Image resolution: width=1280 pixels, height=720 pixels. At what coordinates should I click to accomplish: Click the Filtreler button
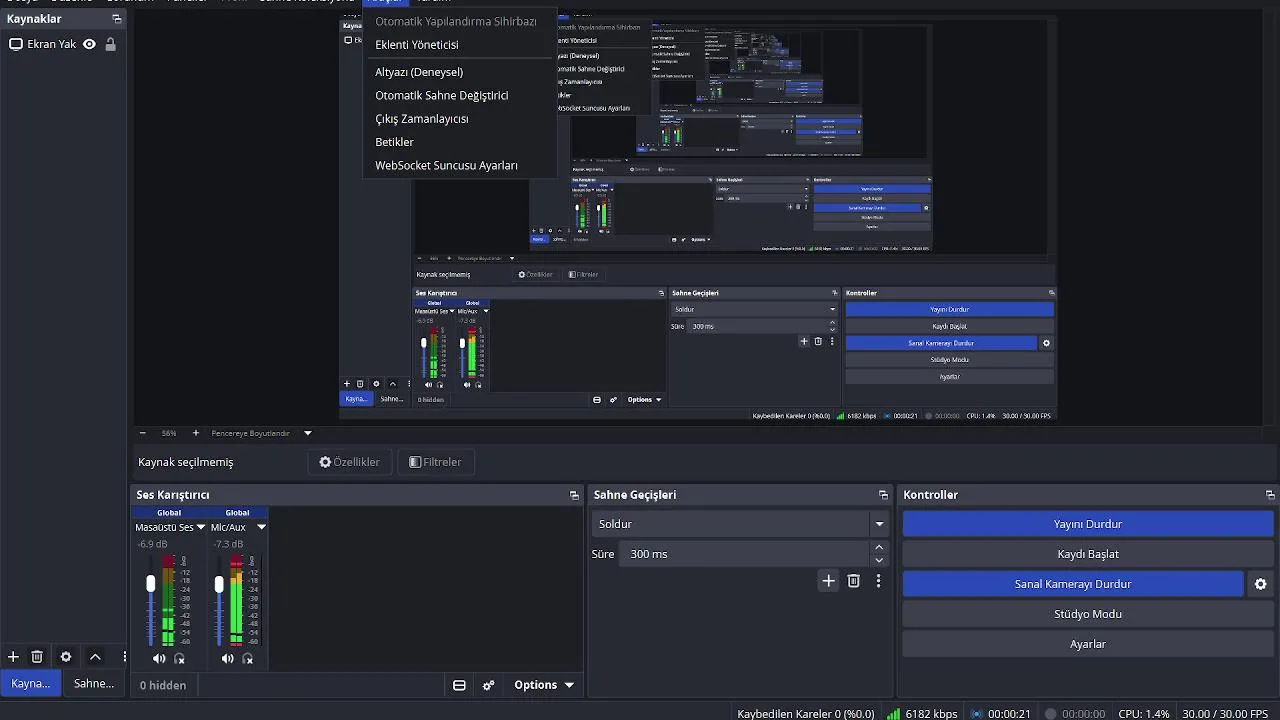(435, 462)
